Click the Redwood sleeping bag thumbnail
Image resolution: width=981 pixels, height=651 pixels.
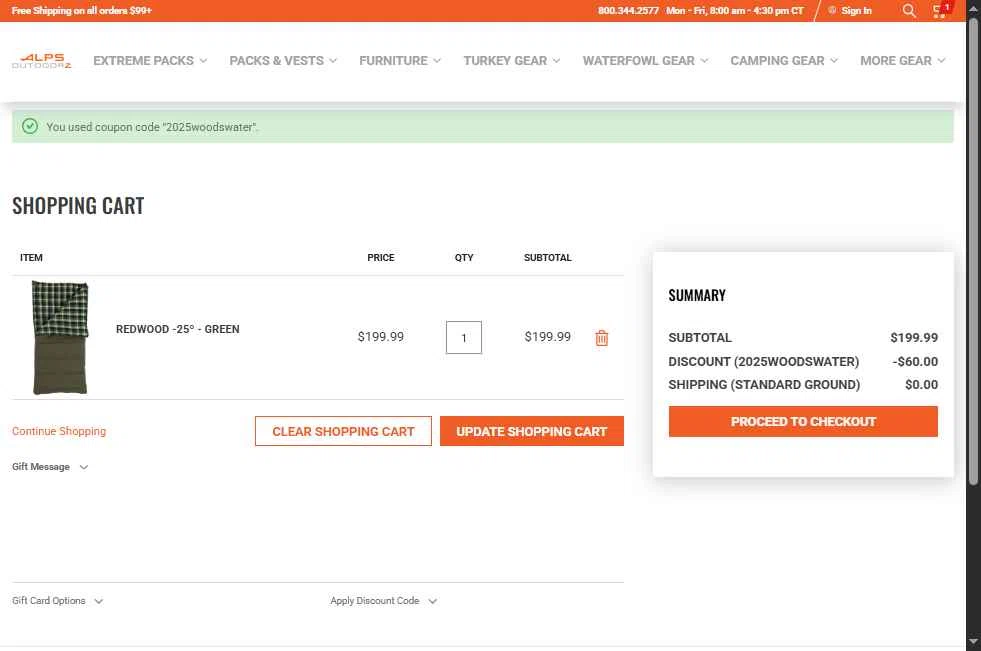click(60, 337)
